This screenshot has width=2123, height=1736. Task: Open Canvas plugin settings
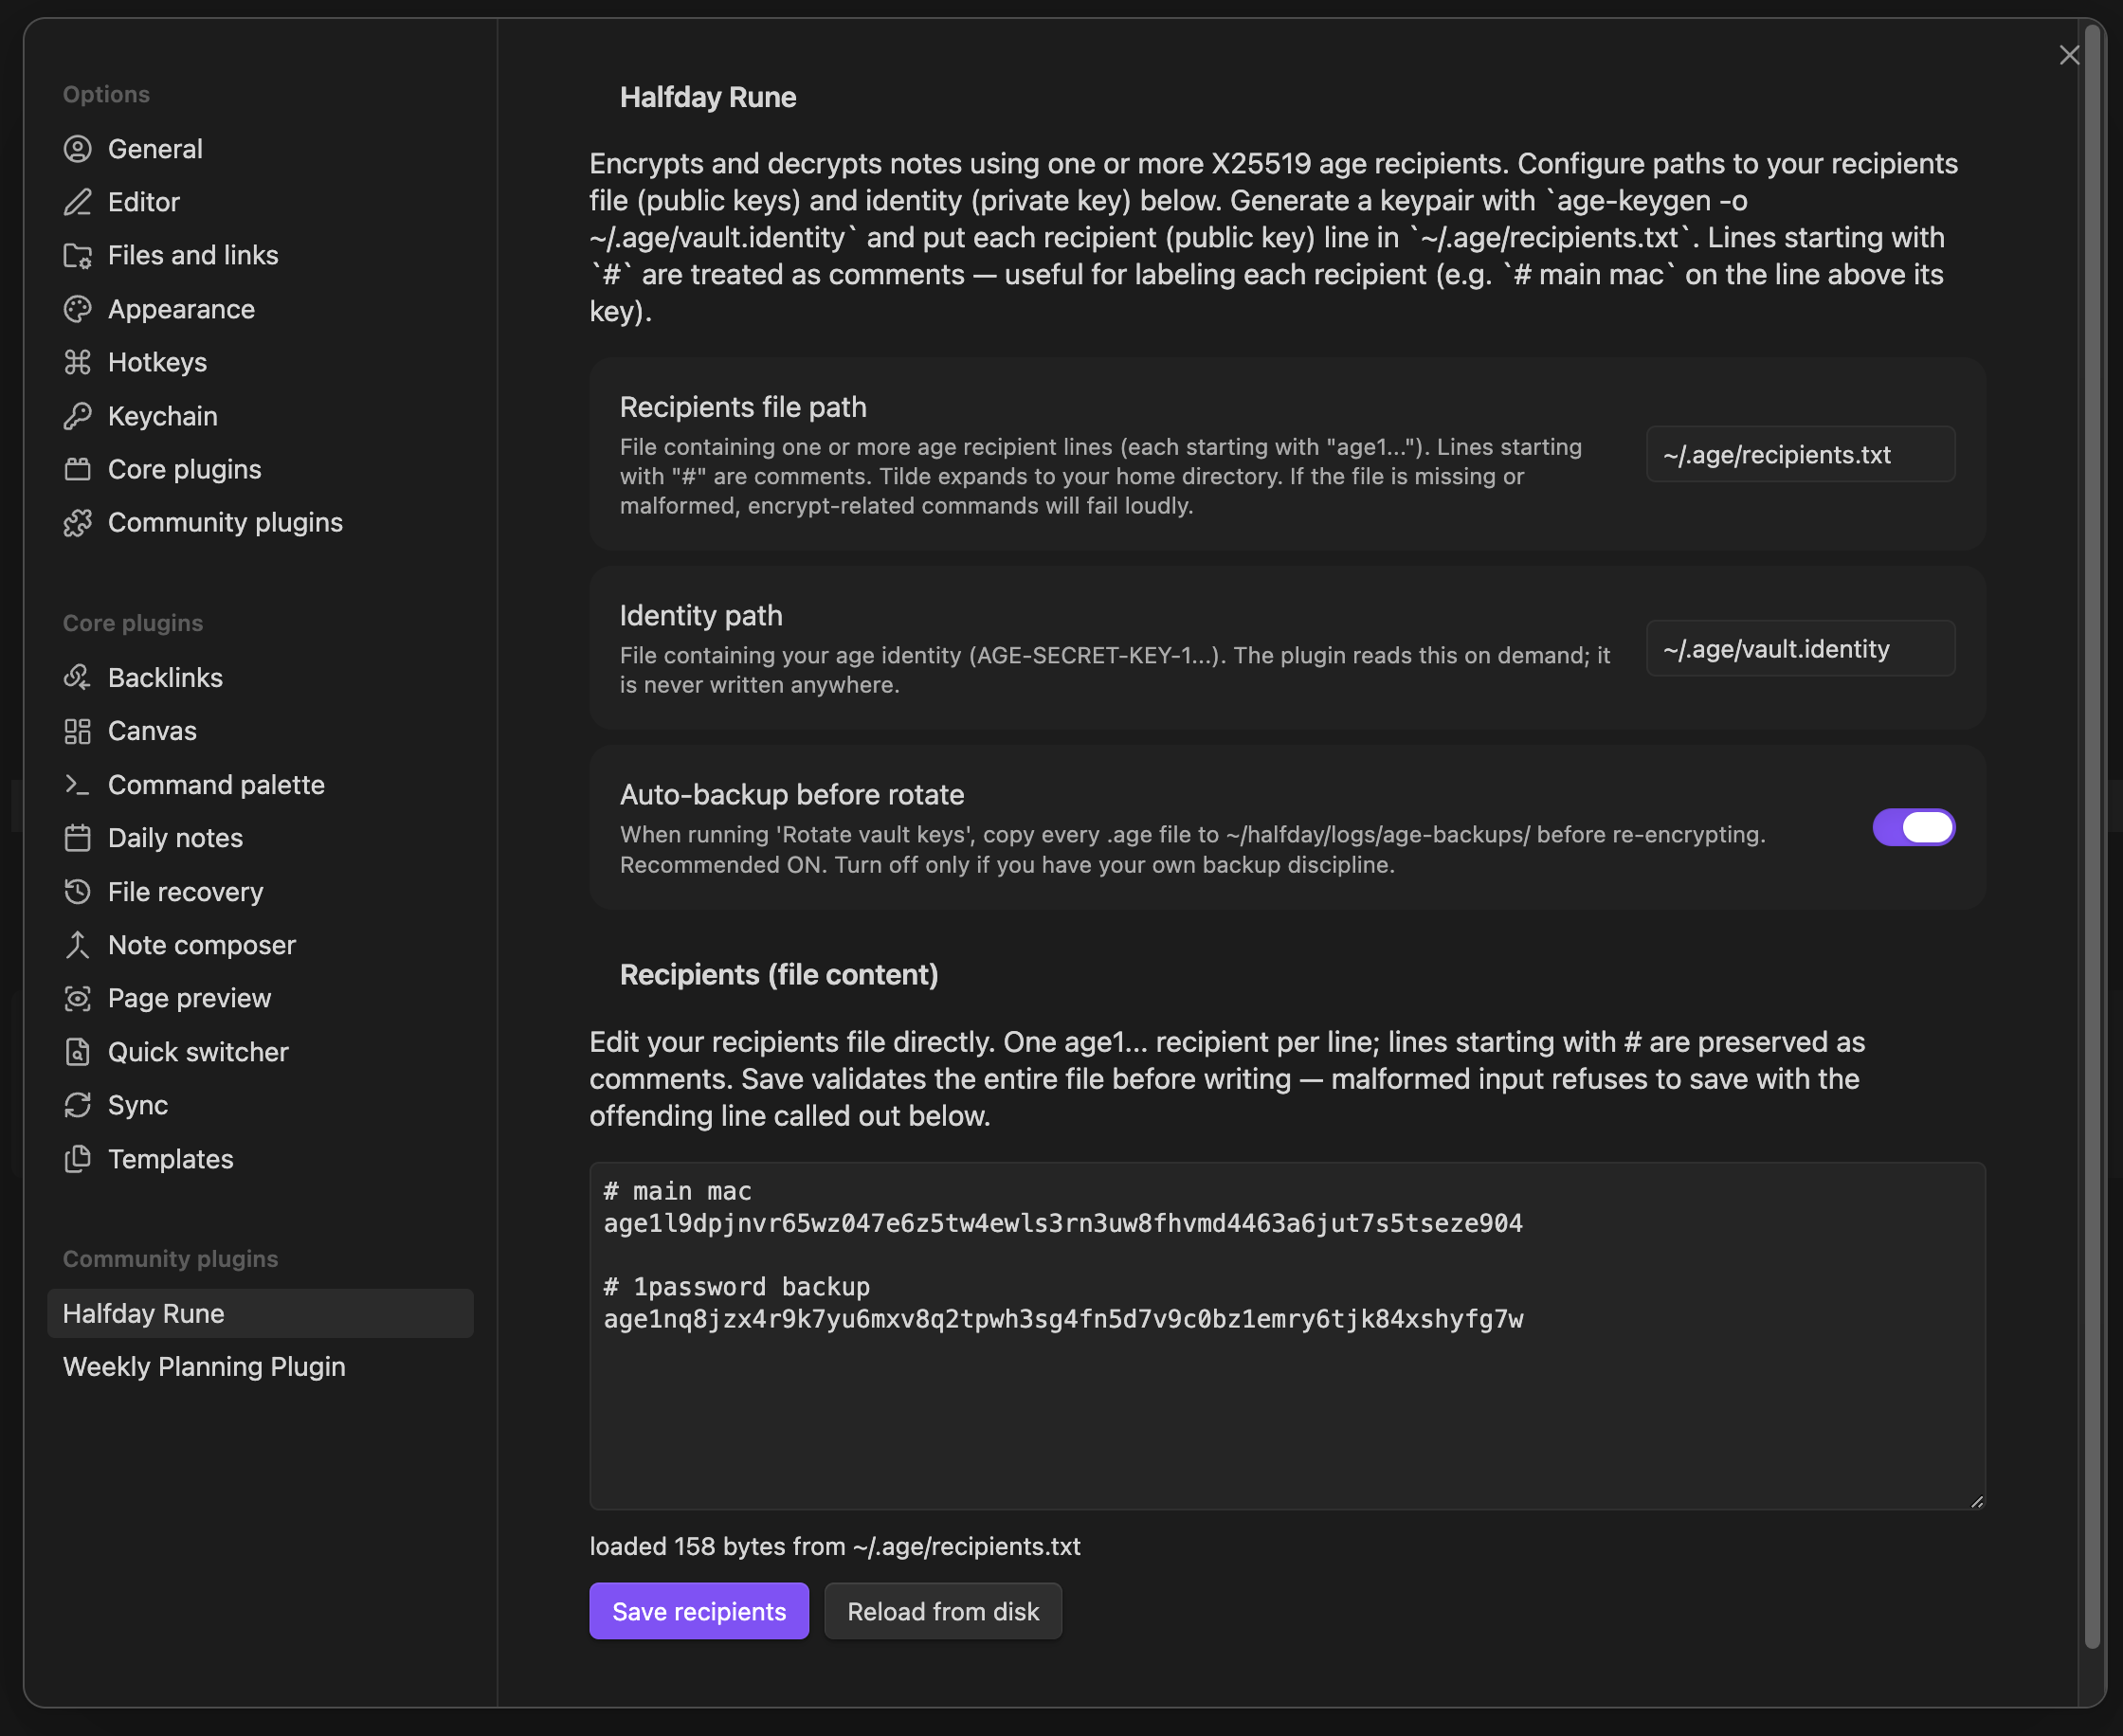[260, 731]
